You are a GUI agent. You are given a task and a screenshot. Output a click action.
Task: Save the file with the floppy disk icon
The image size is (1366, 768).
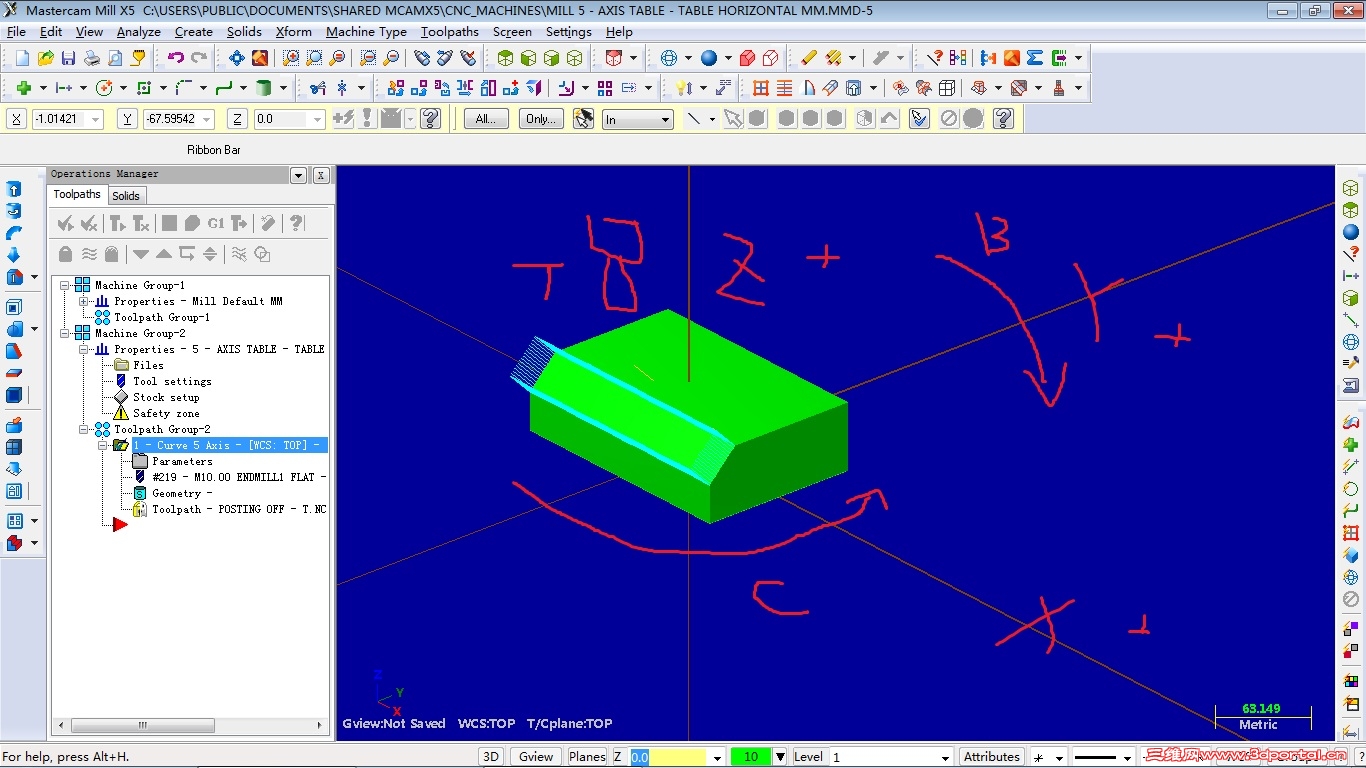pyautogui.click(x=68, y=58)
